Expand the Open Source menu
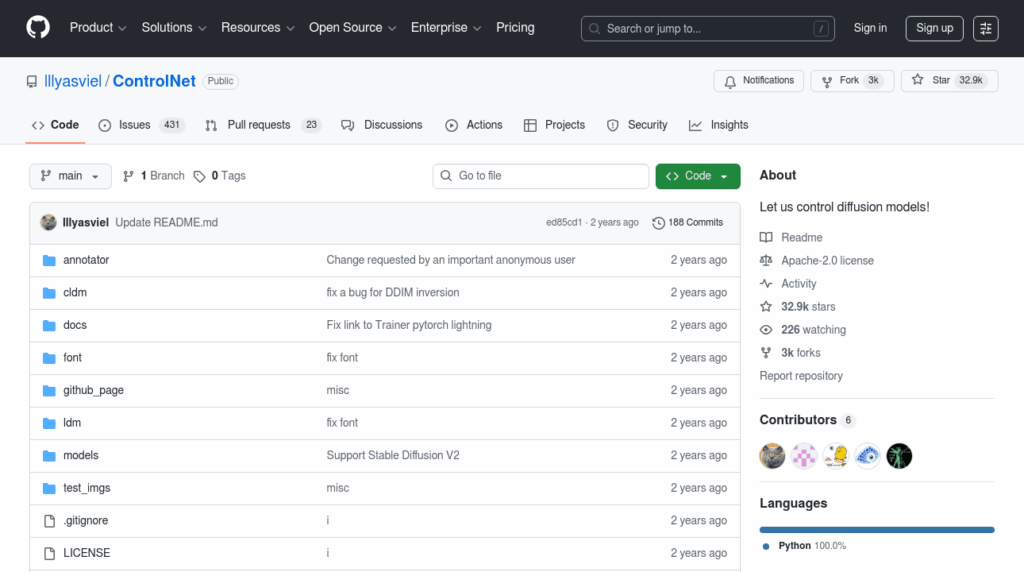Screen dimensions: 1024x572 click(352, 27)
